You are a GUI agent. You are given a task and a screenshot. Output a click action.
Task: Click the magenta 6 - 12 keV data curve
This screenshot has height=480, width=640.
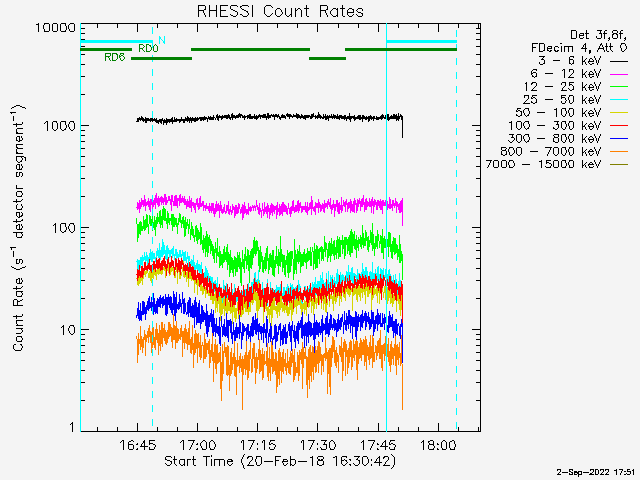269,208
